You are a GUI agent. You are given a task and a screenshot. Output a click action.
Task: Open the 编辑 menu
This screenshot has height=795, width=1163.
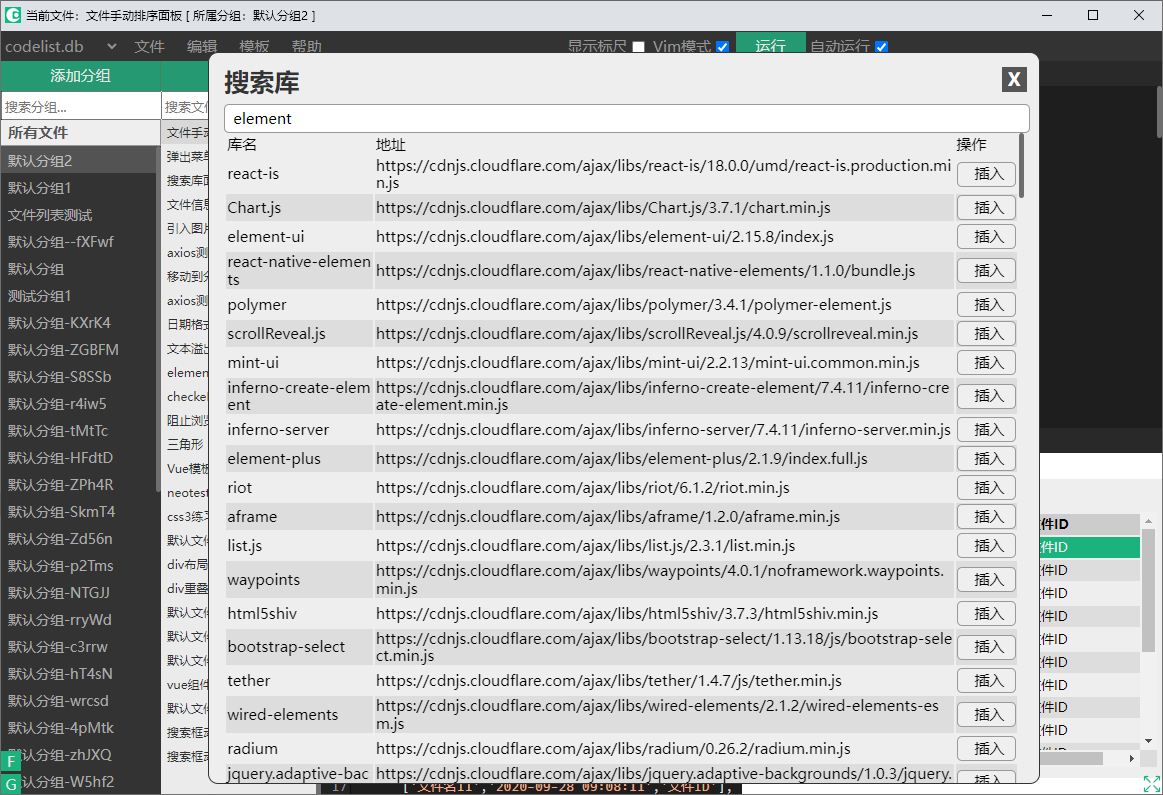click(x=202, y=46)
